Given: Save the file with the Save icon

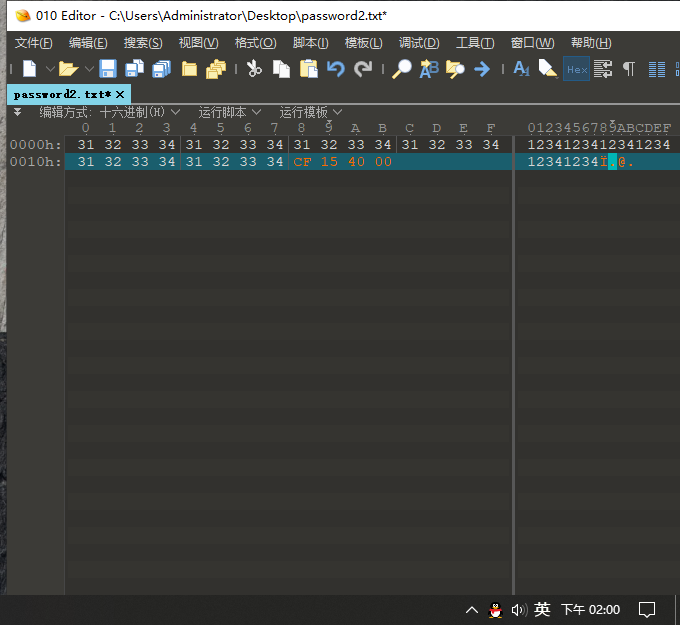Looking at the screenshot, I should tap(108, 69).
